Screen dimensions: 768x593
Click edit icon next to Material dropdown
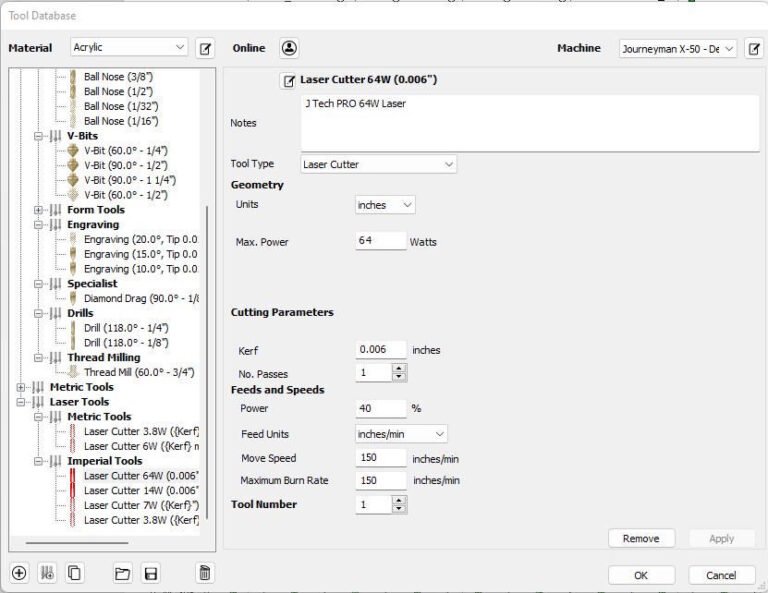205,48
